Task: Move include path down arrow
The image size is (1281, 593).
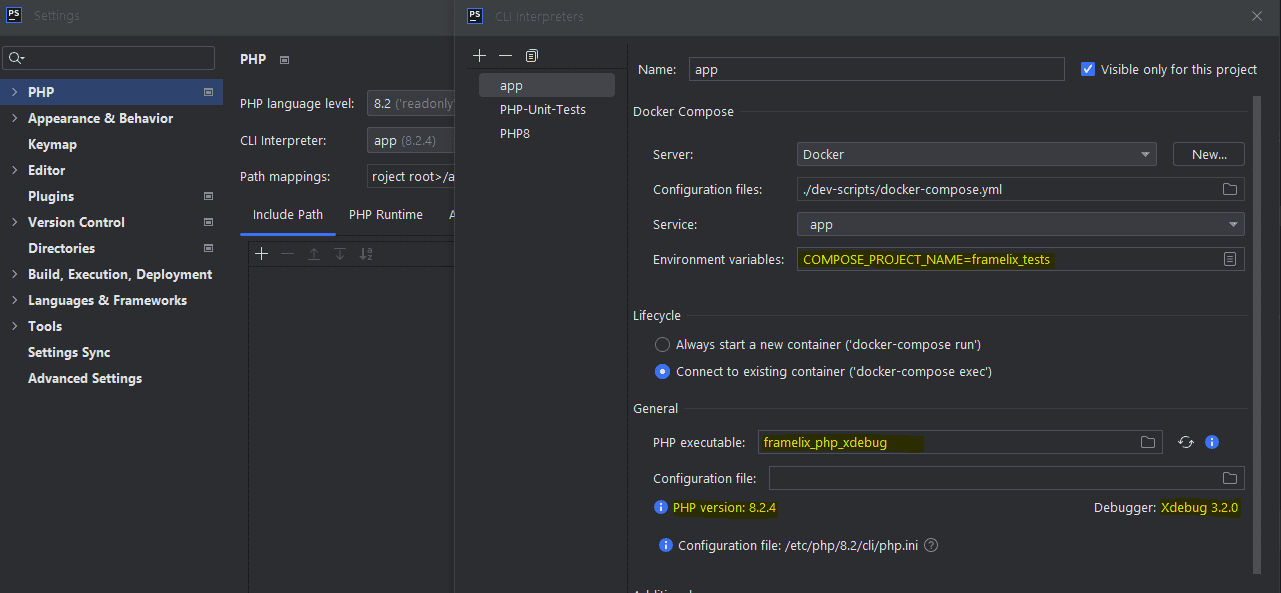Action: pos(340,254)
